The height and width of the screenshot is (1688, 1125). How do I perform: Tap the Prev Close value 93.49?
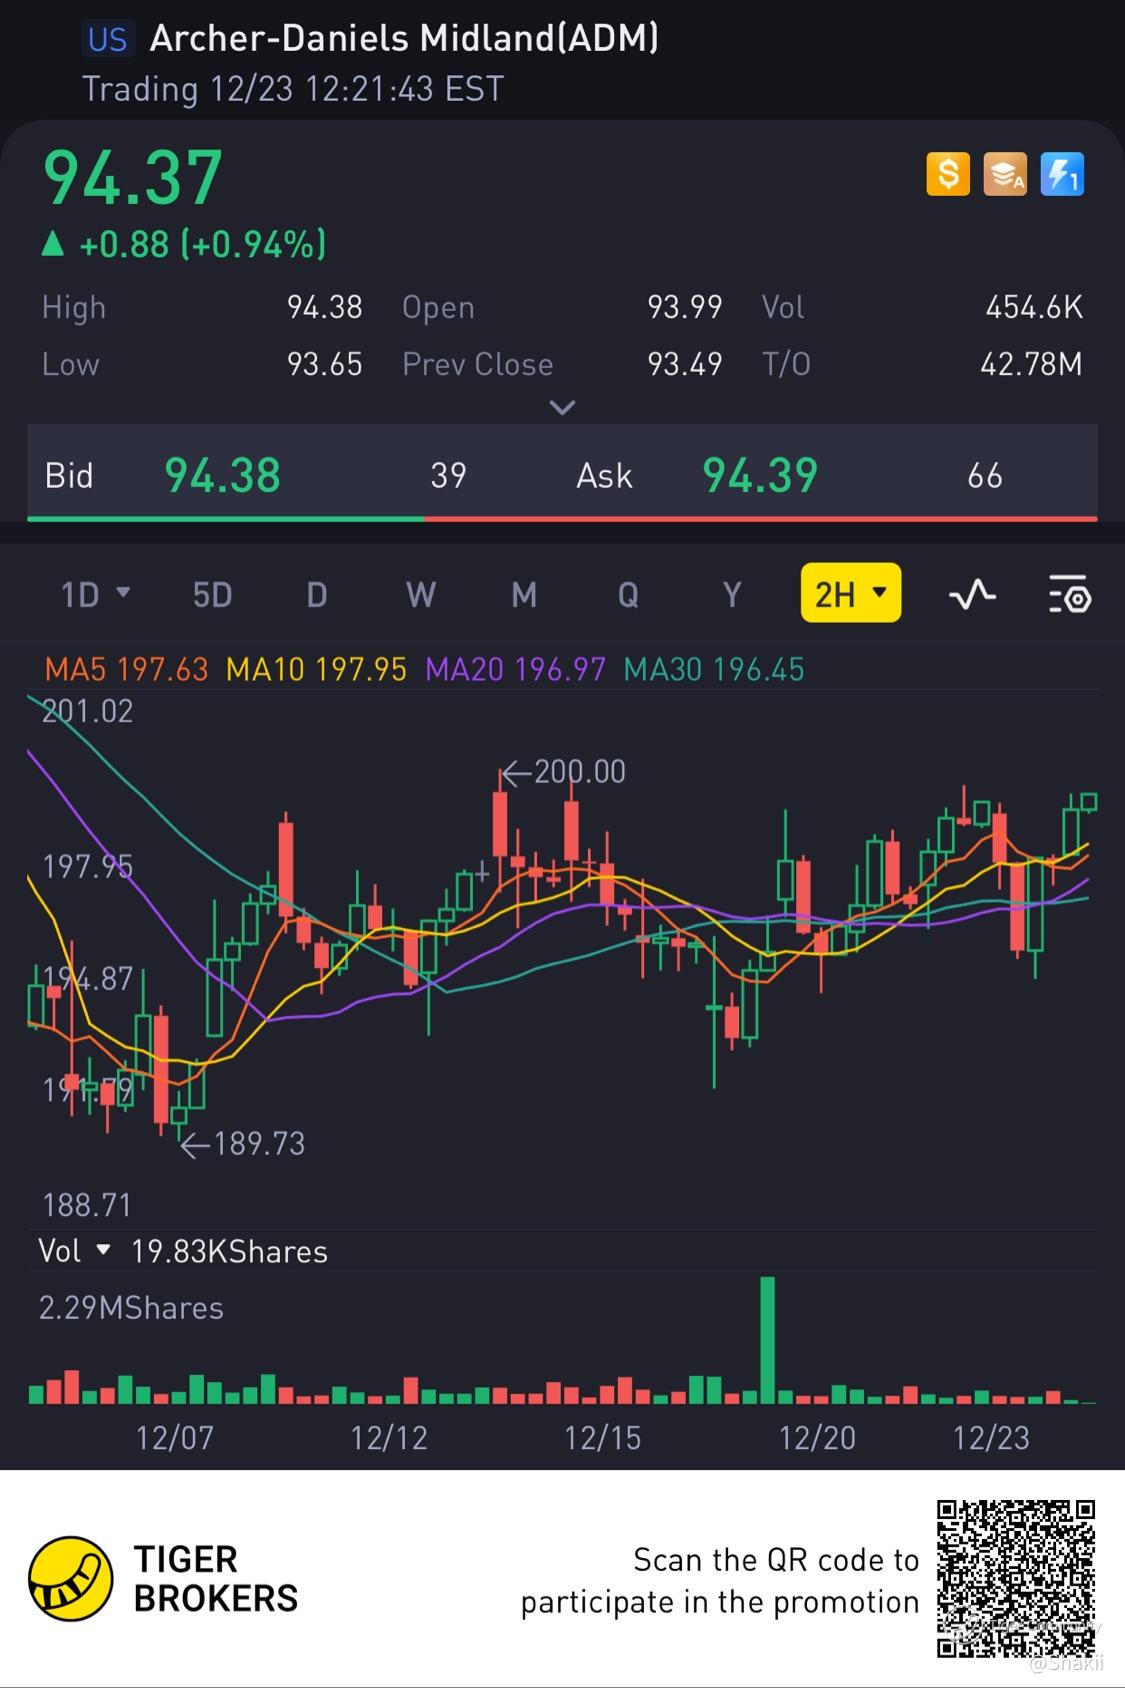coord(684,364)
